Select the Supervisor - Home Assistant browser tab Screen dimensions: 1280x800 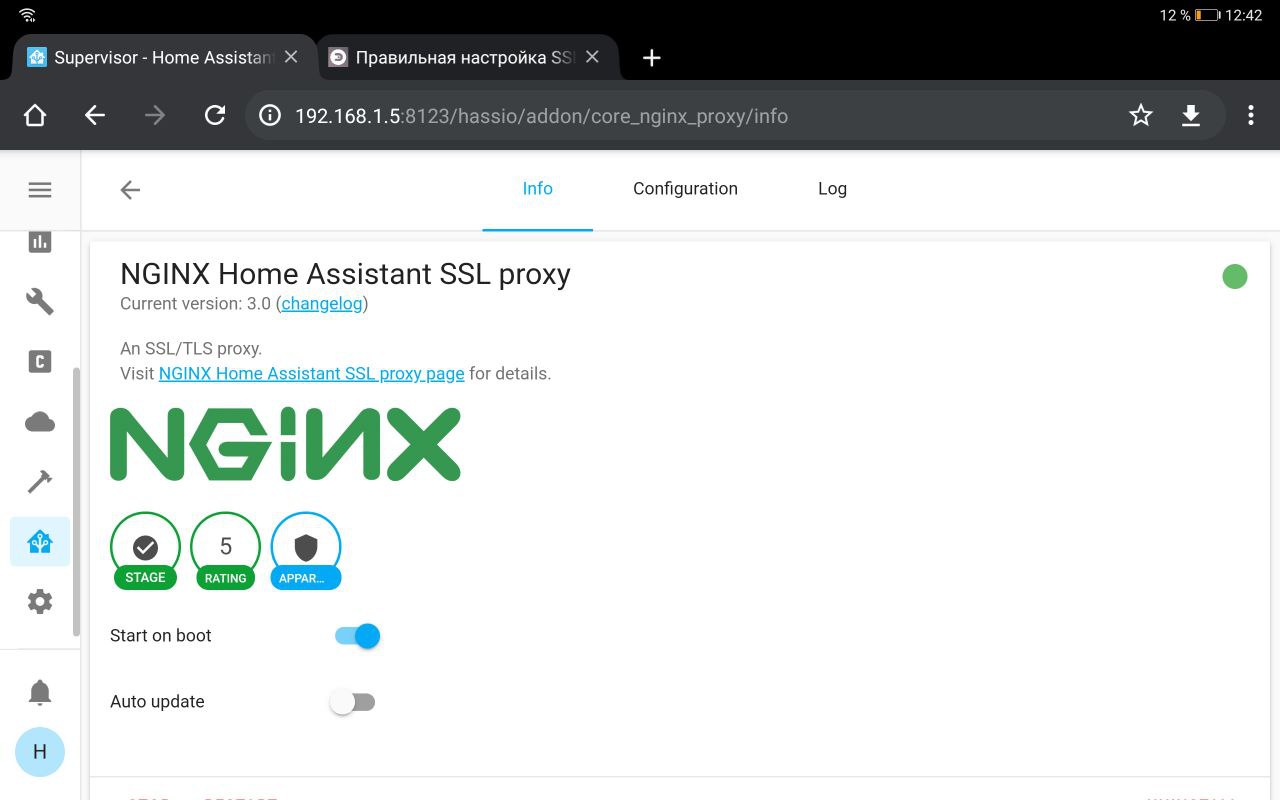(x=165, y=57)
